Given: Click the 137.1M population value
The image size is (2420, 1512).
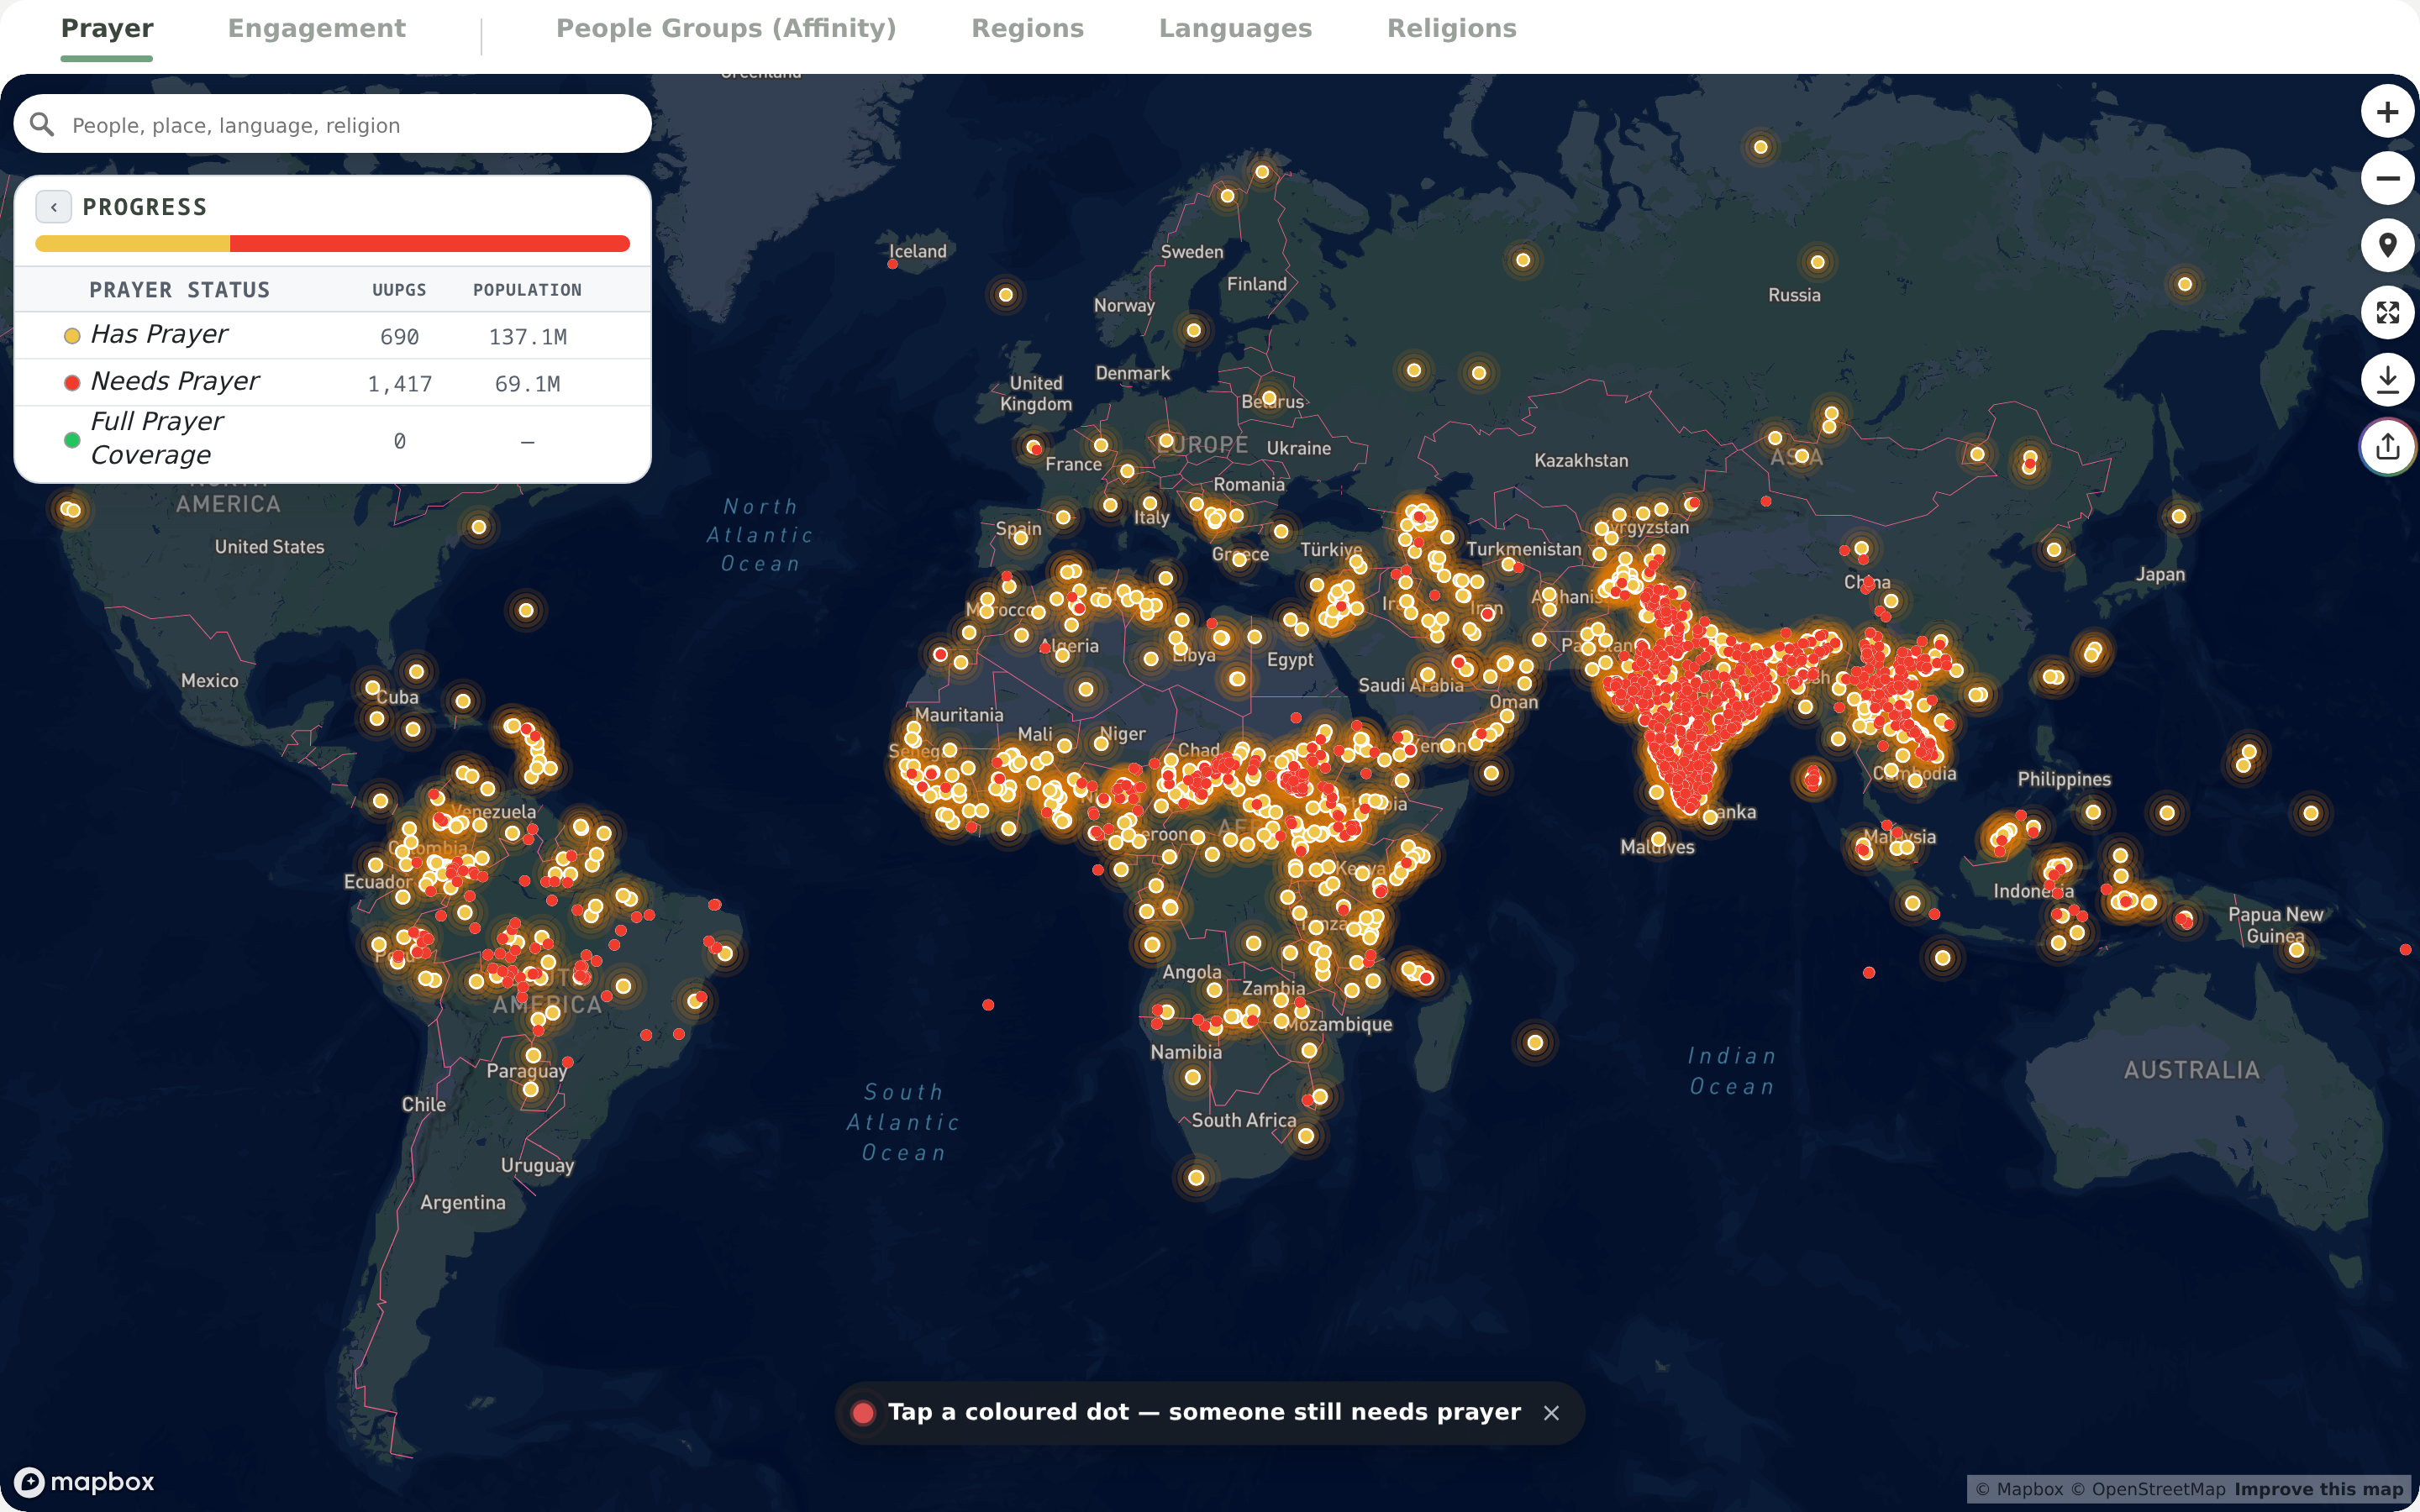Looking at the screenshot, I should point(527,337).
